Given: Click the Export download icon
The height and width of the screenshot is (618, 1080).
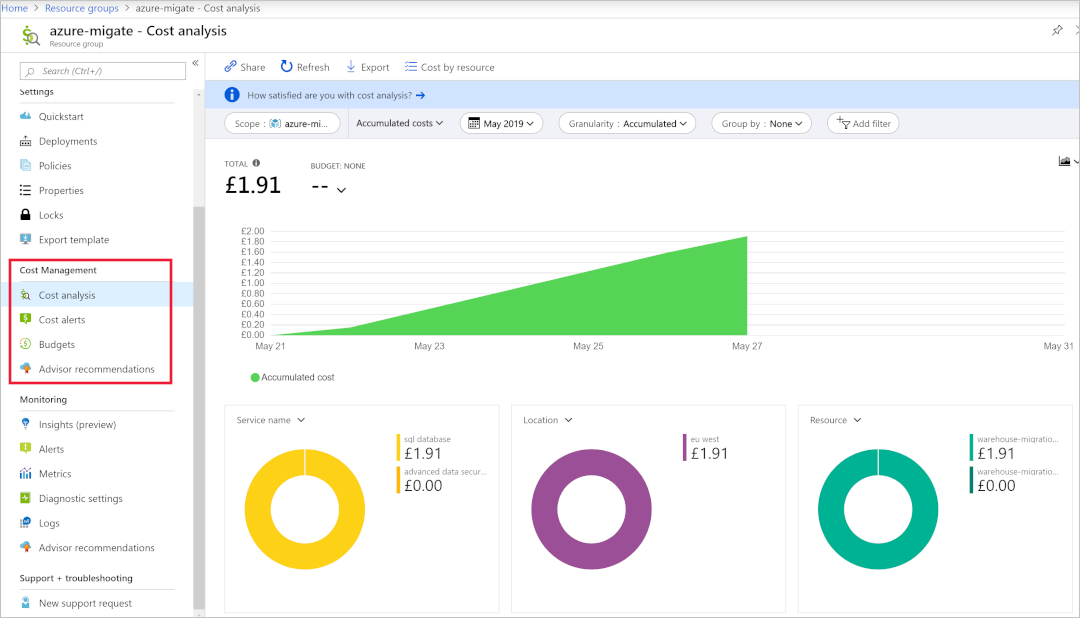Looking at the screenshot, I should coord(351,67).
